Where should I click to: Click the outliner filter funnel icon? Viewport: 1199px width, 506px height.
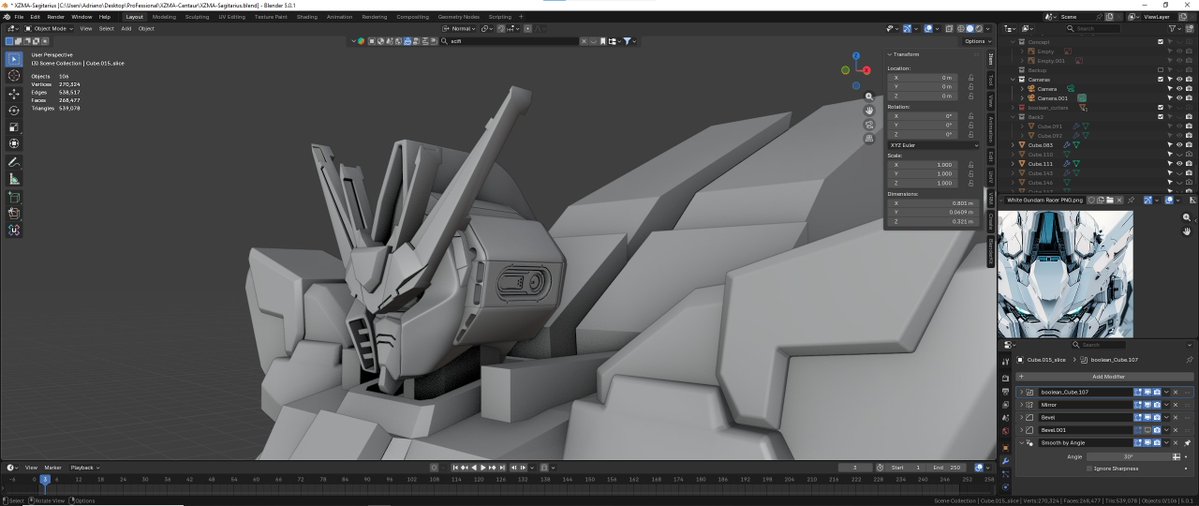(x=1172, y=28)
